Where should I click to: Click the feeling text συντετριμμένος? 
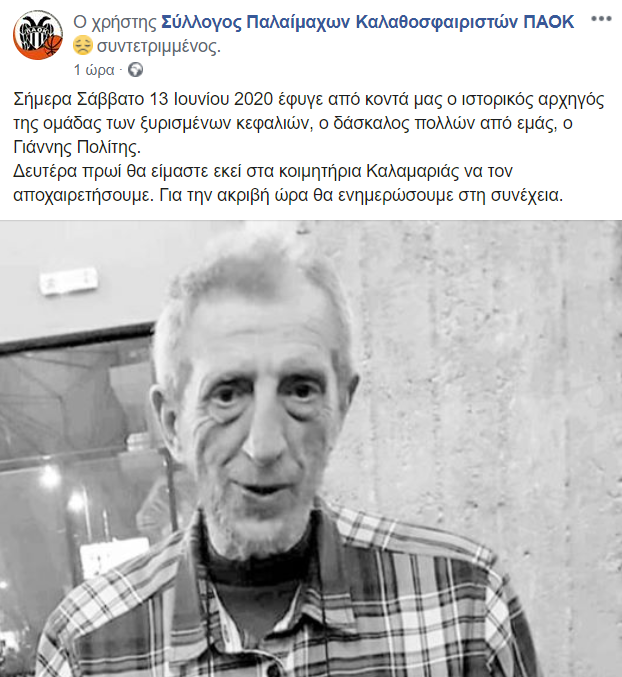coord(159,46)
